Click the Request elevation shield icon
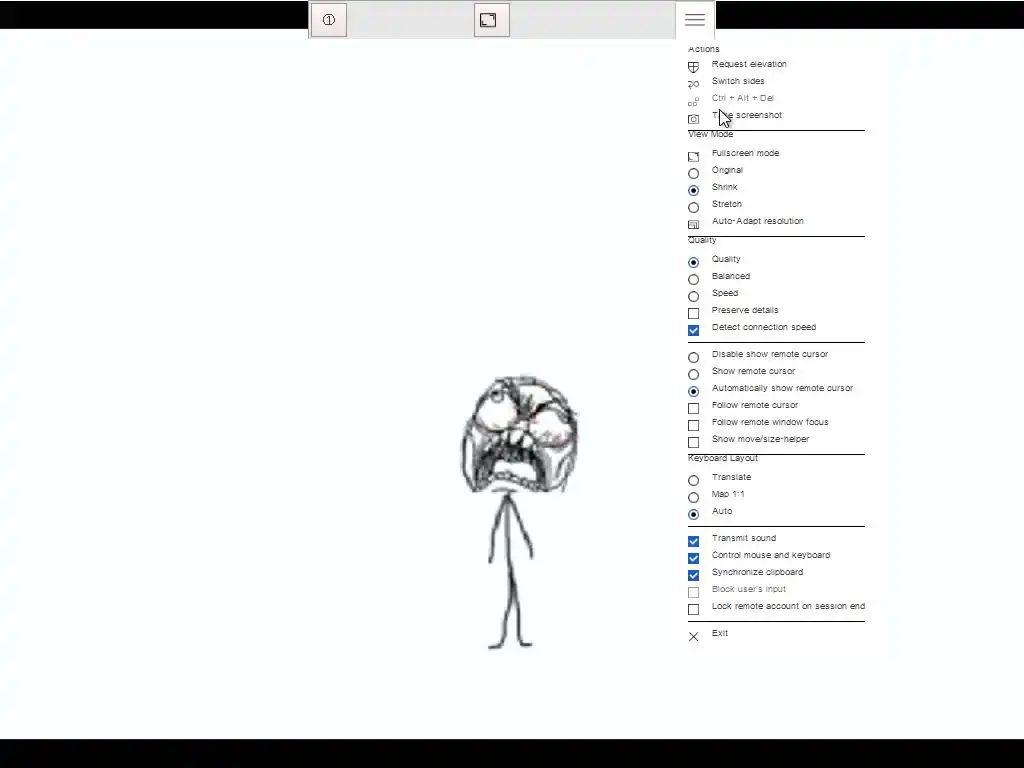Screen dimensions: 1024x768 coord(694,67)
